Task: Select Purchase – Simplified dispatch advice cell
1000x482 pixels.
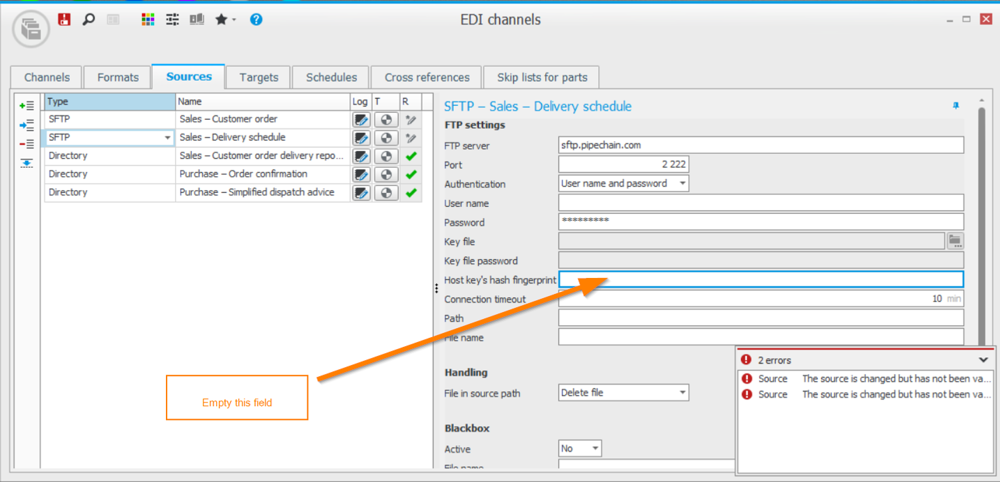Action: [263, 193]
